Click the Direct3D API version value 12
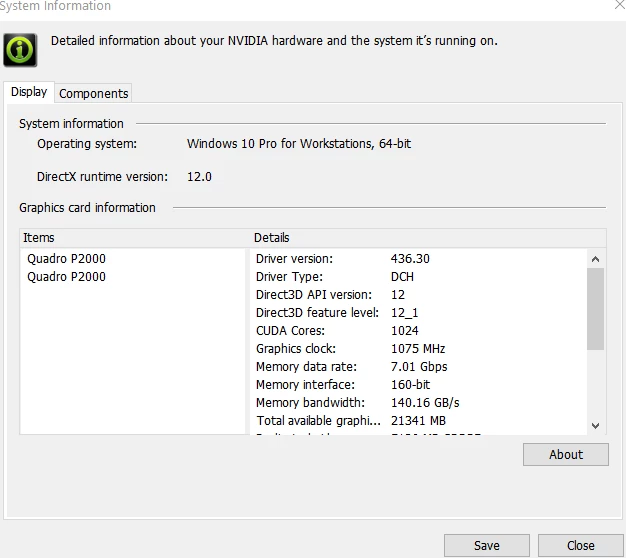Screen dimensions: 626x558 point(398,295)
